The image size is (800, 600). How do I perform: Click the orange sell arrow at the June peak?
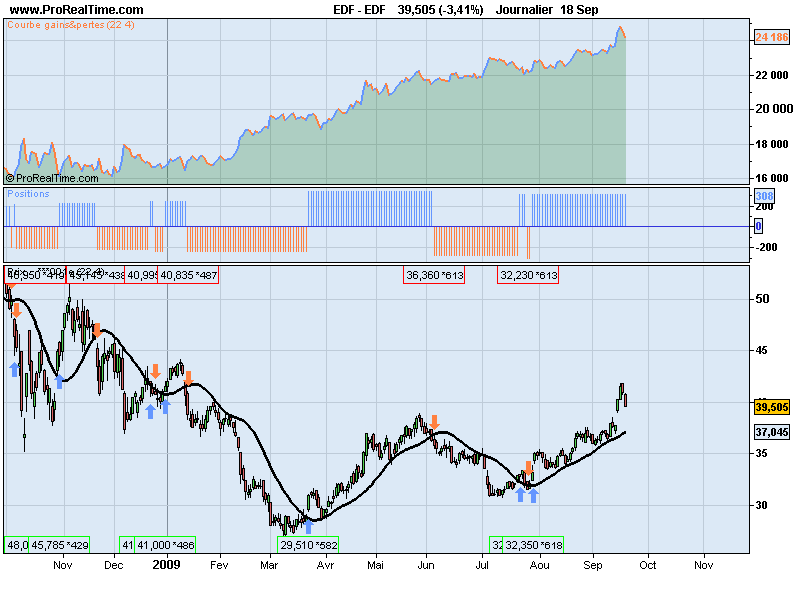[x=434, y=422]
